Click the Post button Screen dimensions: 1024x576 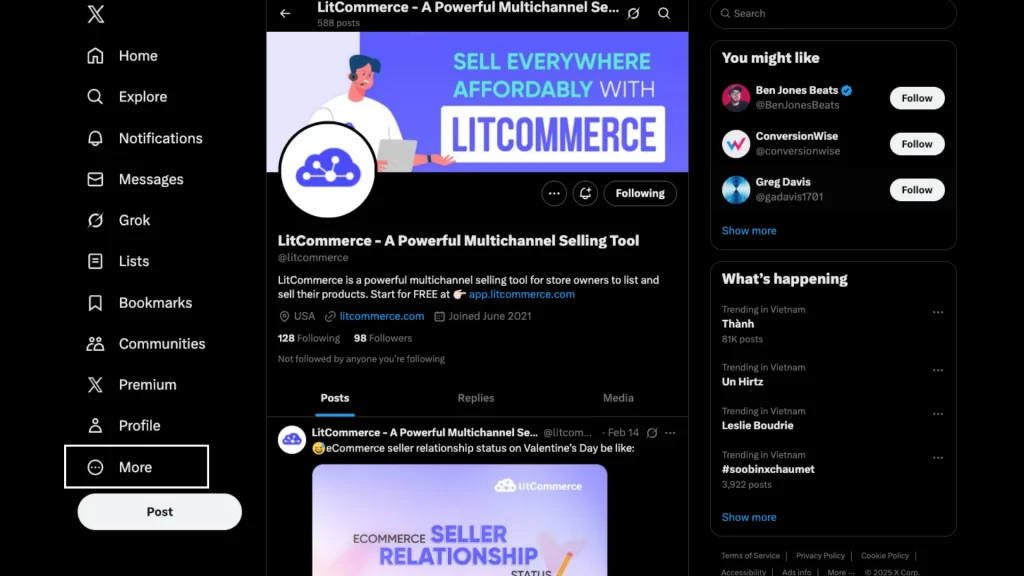pyautogui.click(x=159, y=511)
